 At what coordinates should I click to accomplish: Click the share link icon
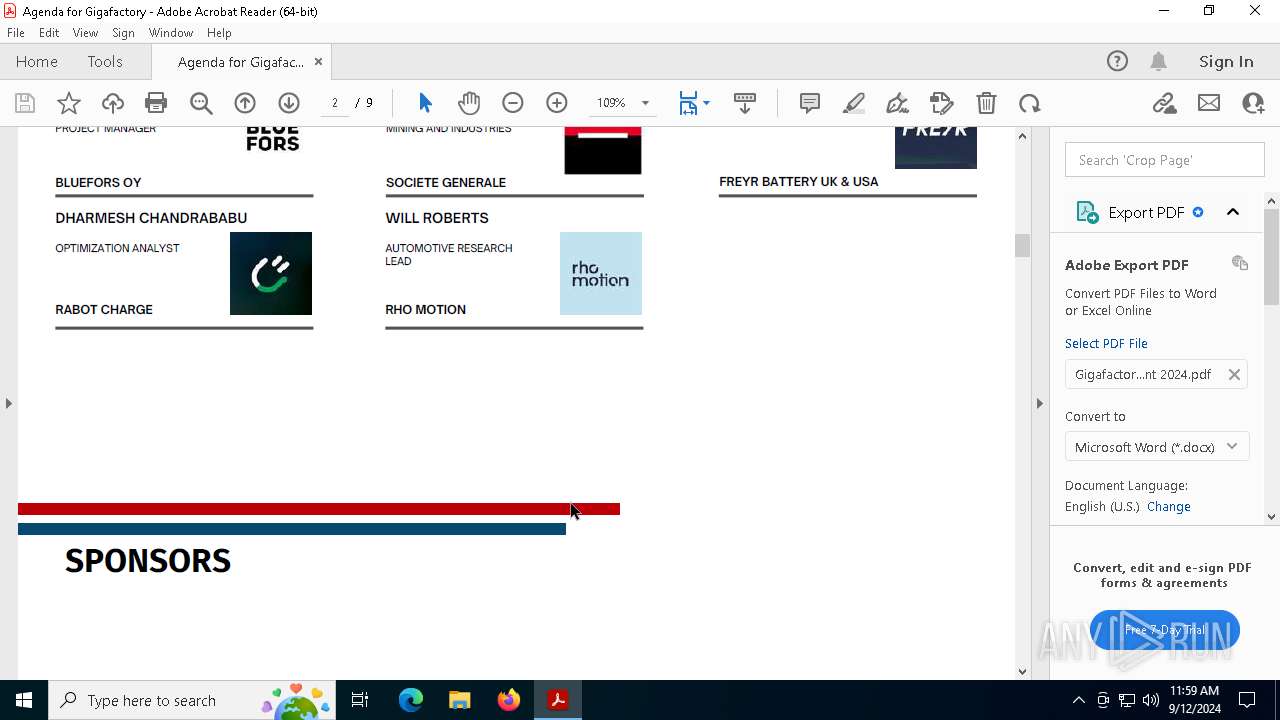1165,103
